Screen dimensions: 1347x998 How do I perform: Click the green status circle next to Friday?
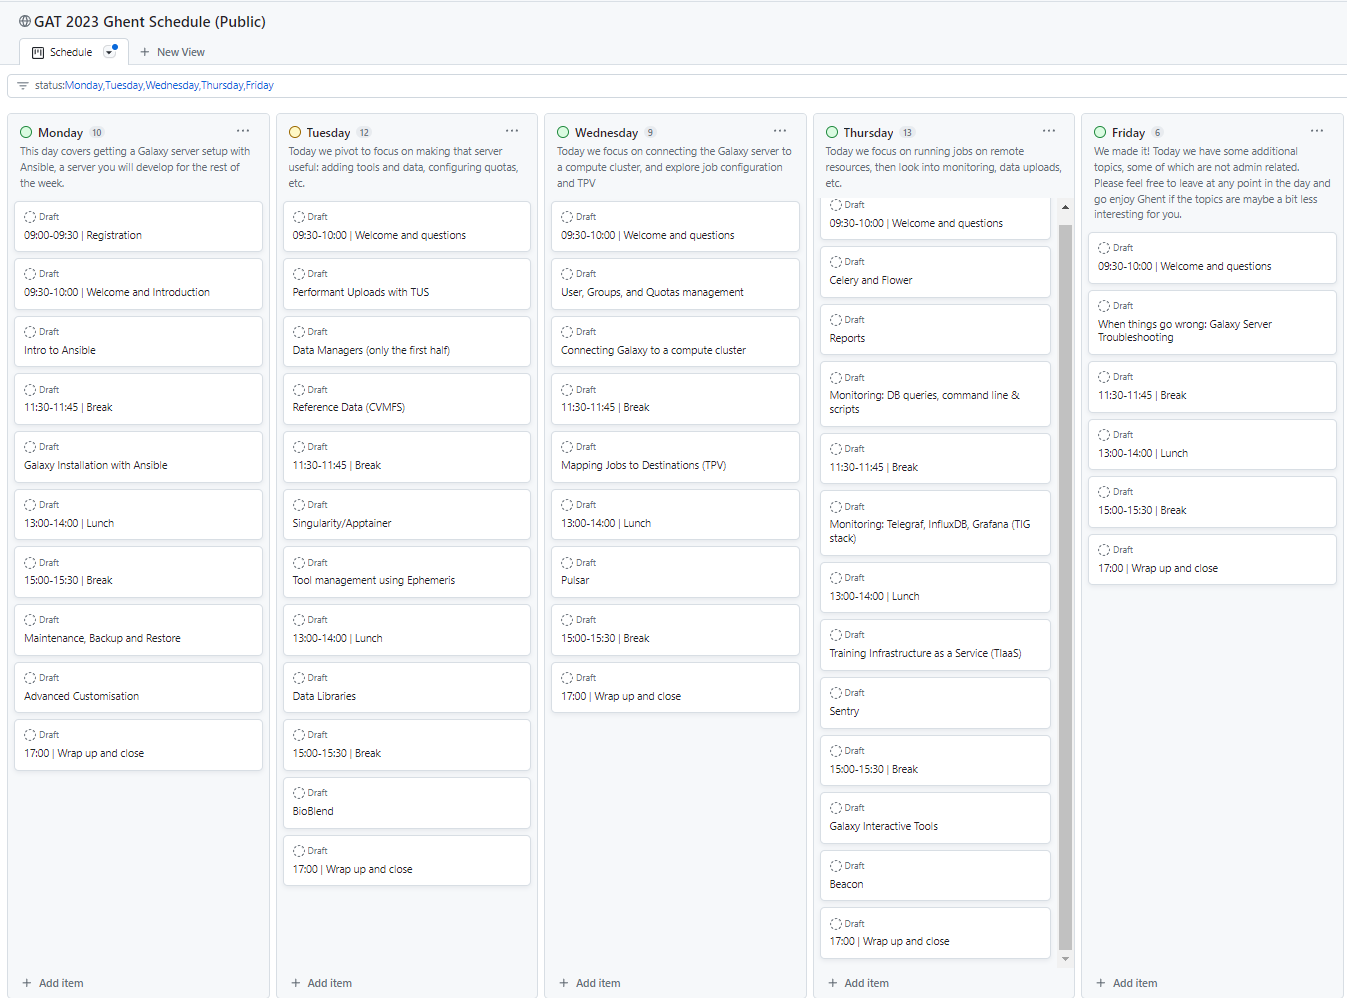point(1100,132)
